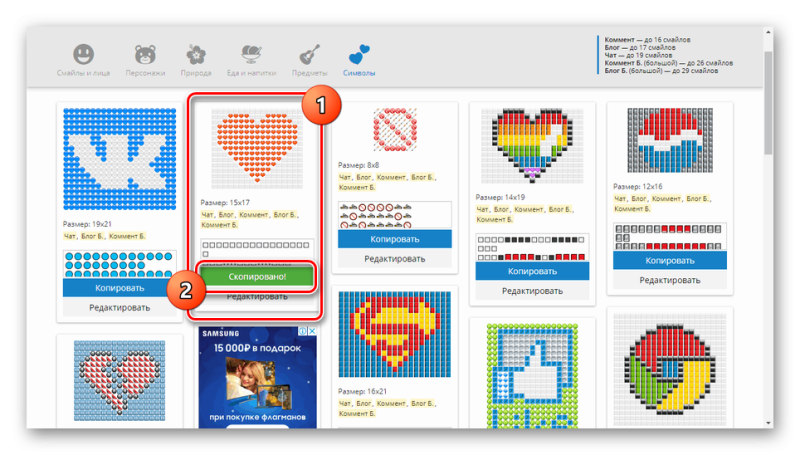Click the Размер: 15x17 label
The height and width of the screenshot is (455, 800).
point(225,203)
